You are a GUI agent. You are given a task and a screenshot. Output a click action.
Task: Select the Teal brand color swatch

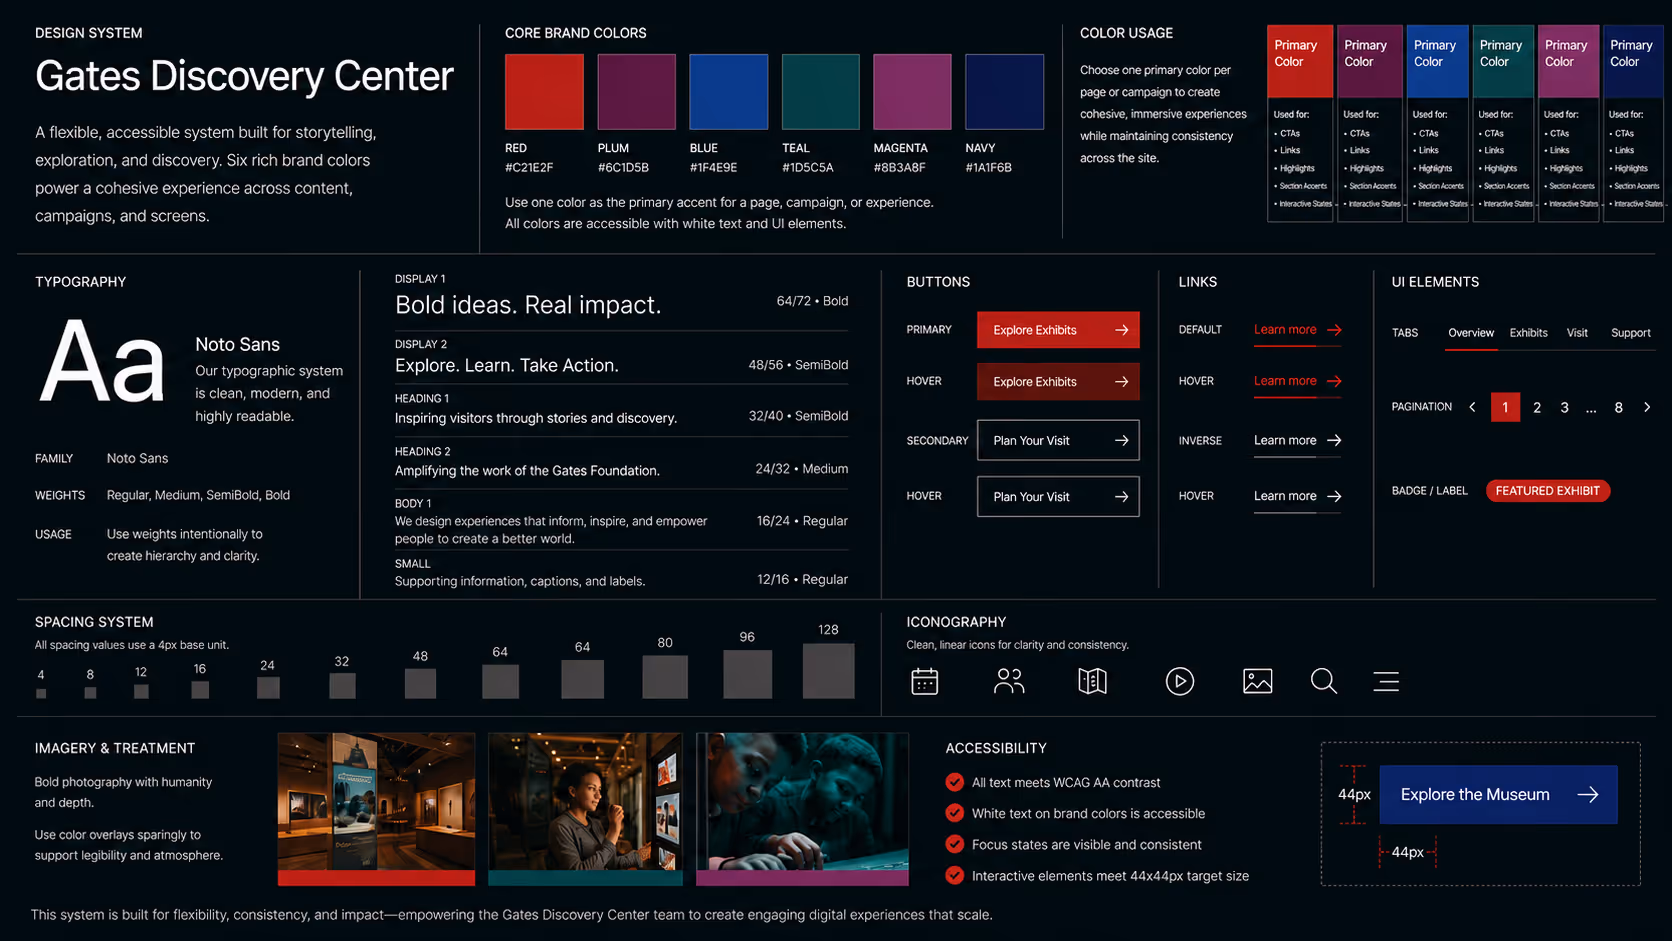tap(821, 92)
